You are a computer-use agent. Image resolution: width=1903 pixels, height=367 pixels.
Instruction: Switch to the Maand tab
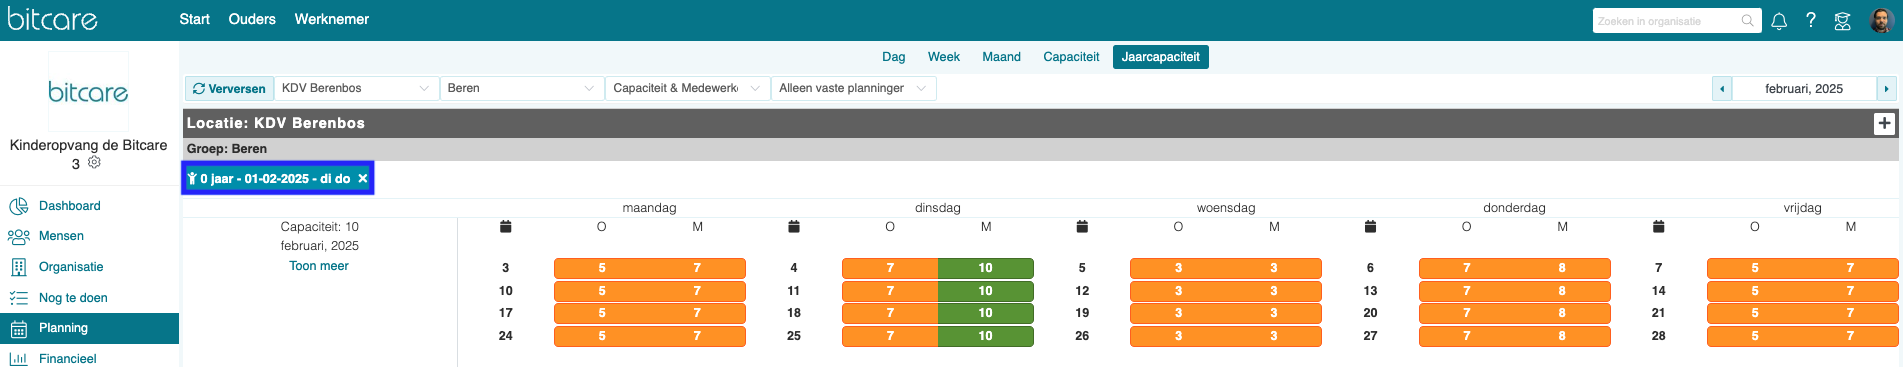tap(1001, 57)
